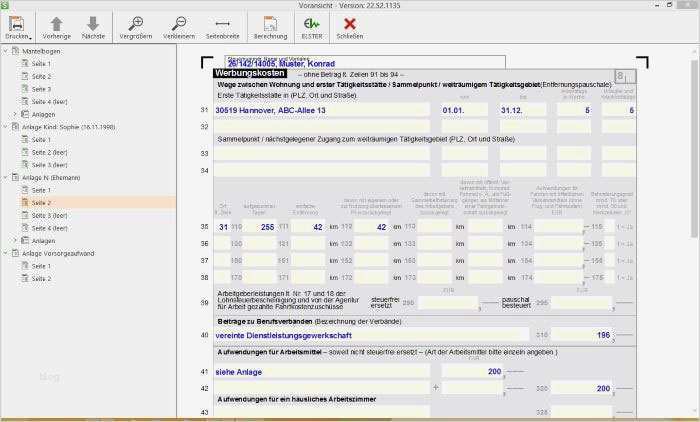700x422 pixels.
Task: Zoom in with the Vergrößern magnifier
Action: 136,23
